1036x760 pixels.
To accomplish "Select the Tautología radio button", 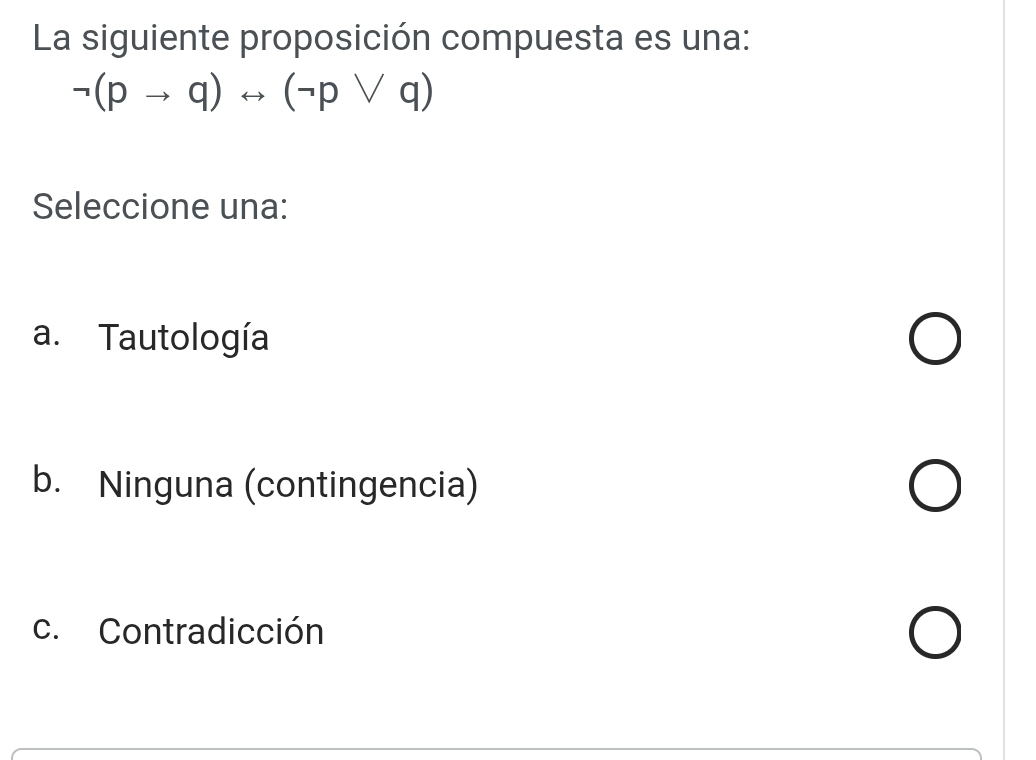I will pyautogui.click(x=935, y=338).
